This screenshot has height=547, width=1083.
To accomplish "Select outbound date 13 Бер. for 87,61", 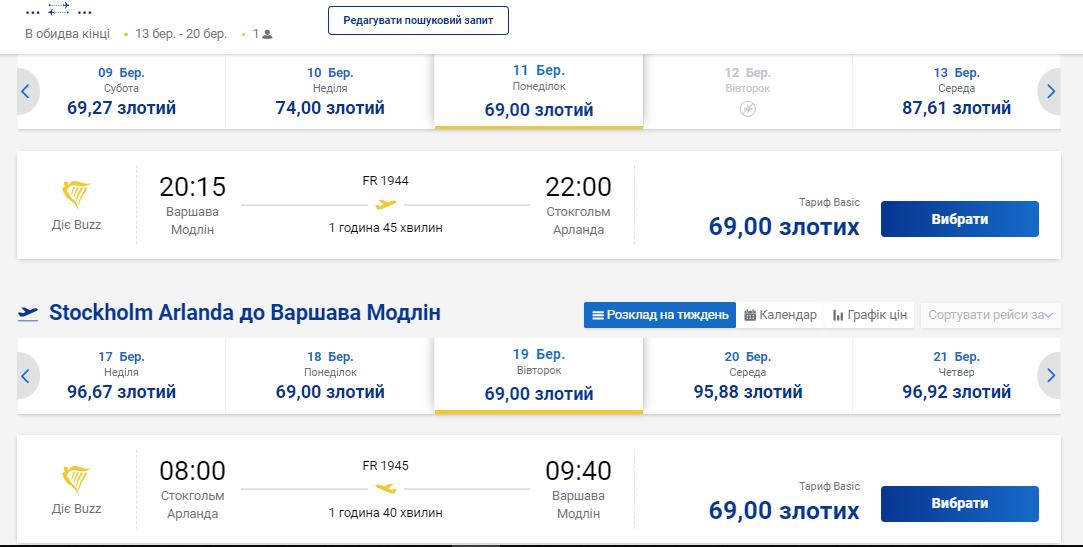I will point(956,91).
